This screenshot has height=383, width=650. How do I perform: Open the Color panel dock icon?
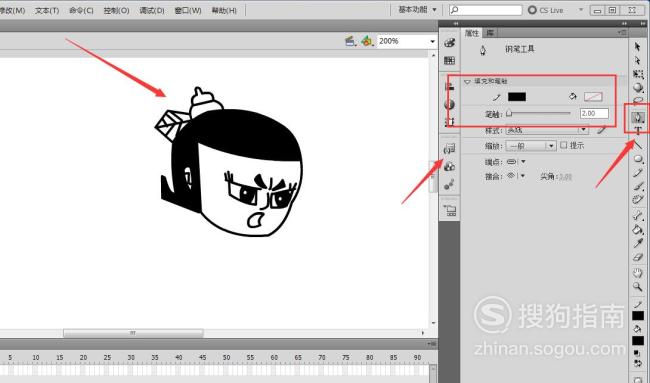449,43
